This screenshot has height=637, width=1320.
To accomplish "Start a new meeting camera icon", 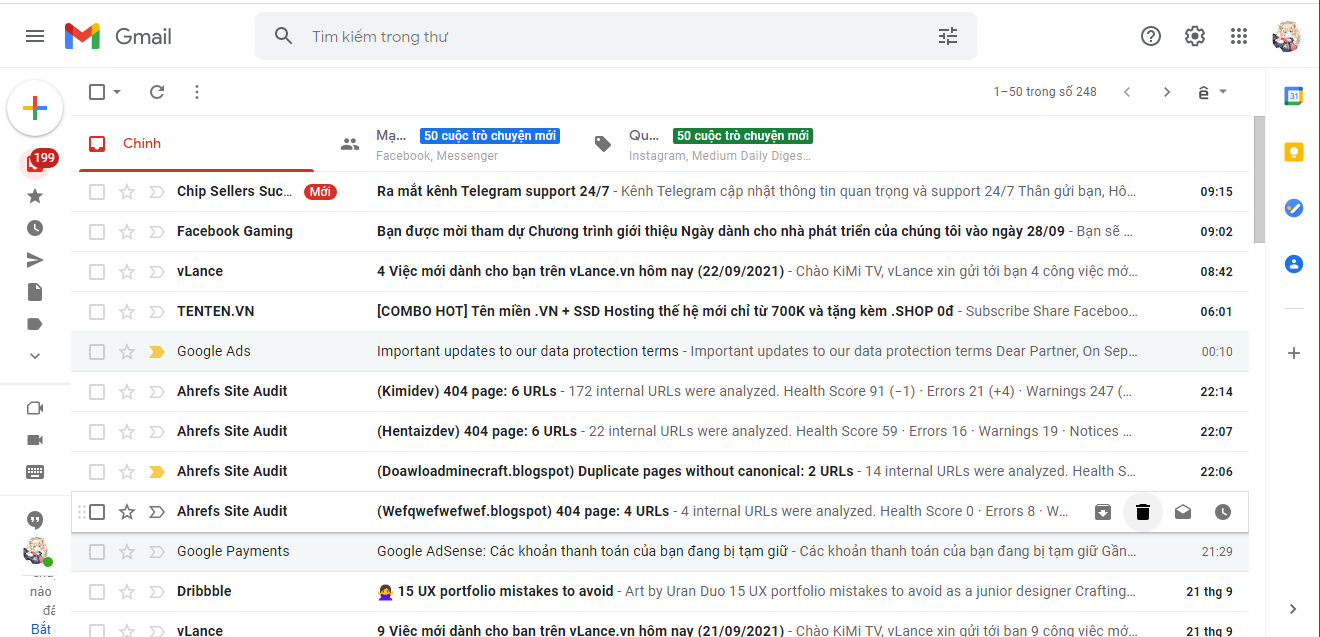I will 35,408.
